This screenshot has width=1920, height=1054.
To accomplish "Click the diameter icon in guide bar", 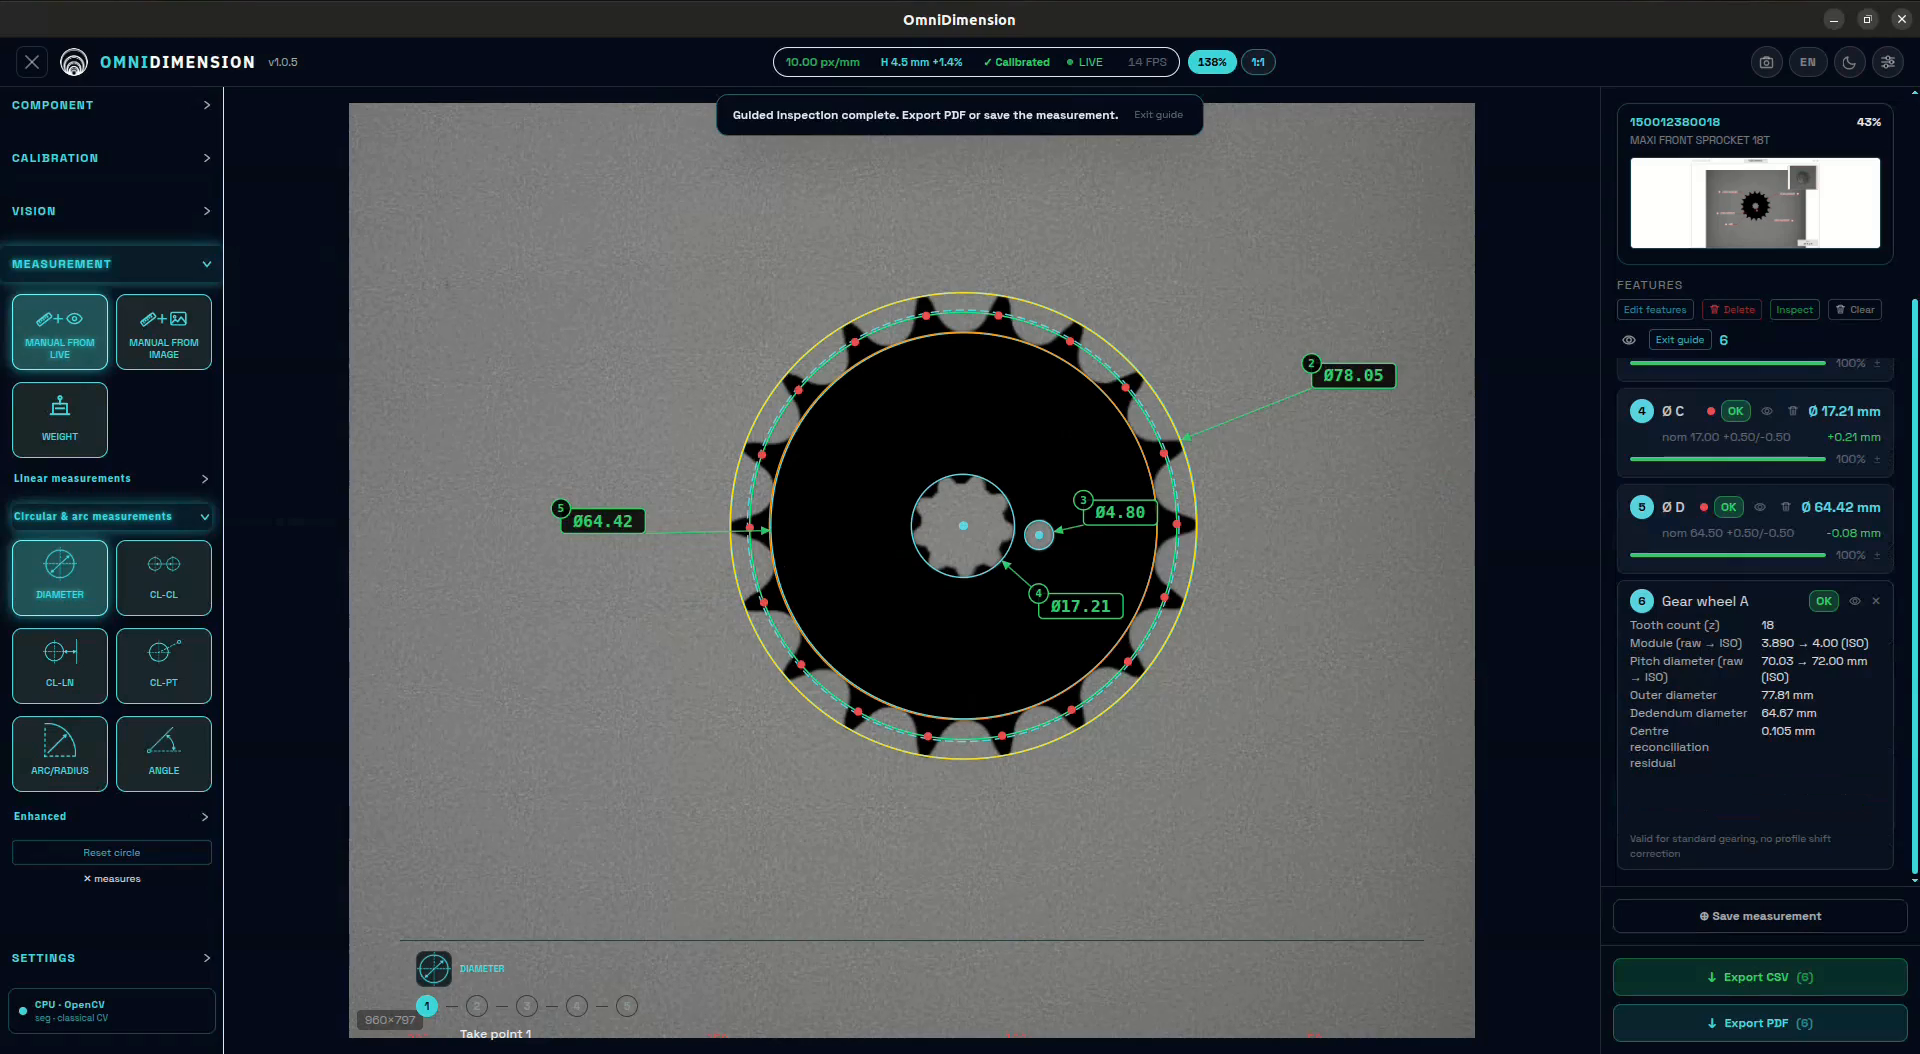I will pos(434,969).
